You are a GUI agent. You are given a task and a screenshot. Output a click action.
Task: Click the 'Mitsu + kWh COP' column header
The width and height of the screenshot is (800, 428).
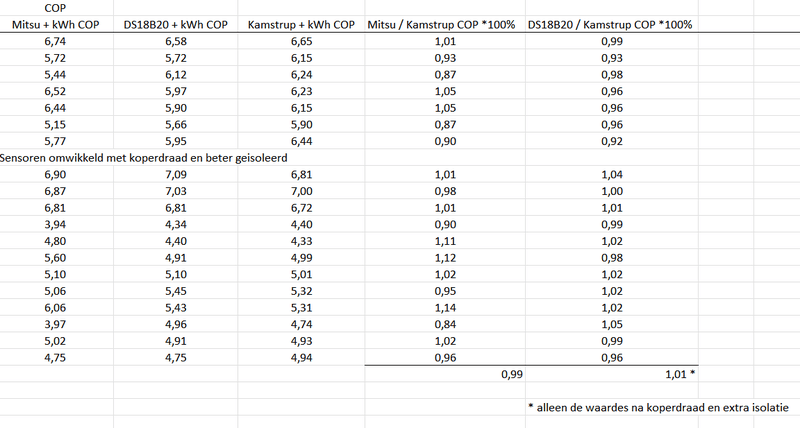point(55,24)
